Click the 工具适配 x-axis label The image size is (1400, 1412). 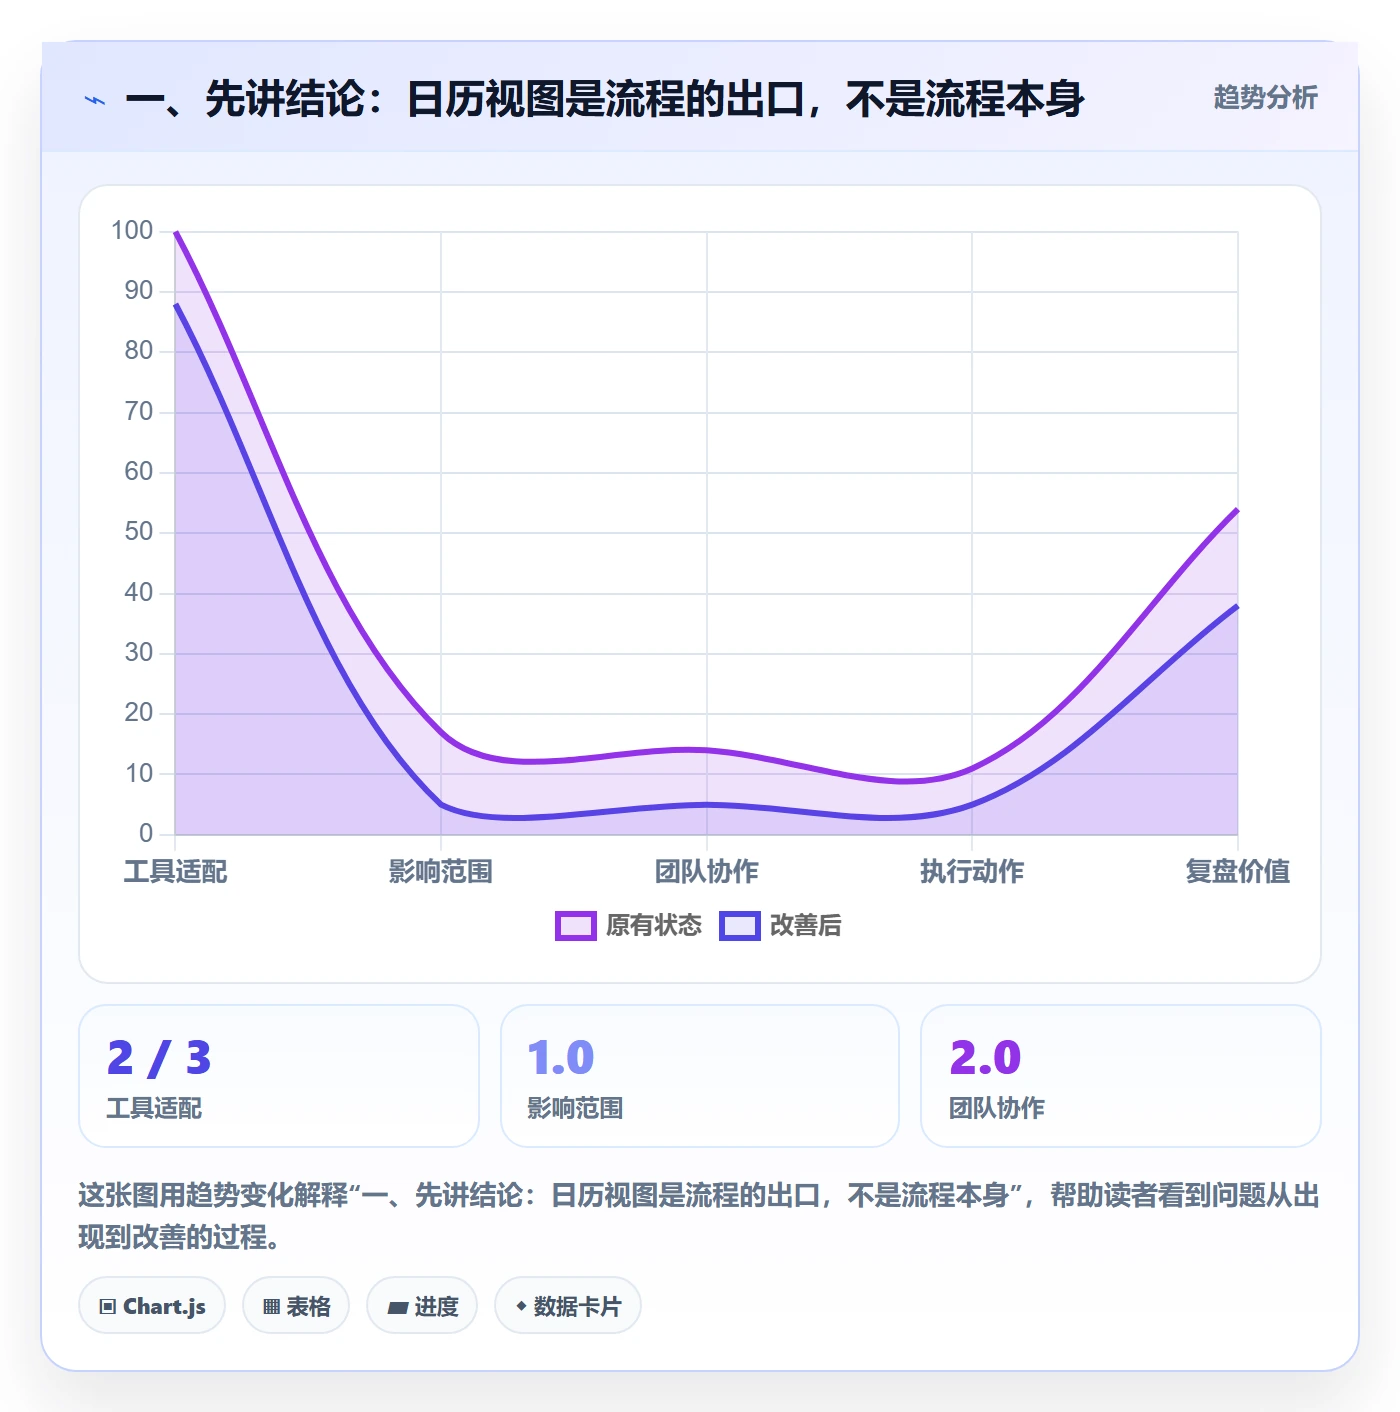[x=175, y=872]
